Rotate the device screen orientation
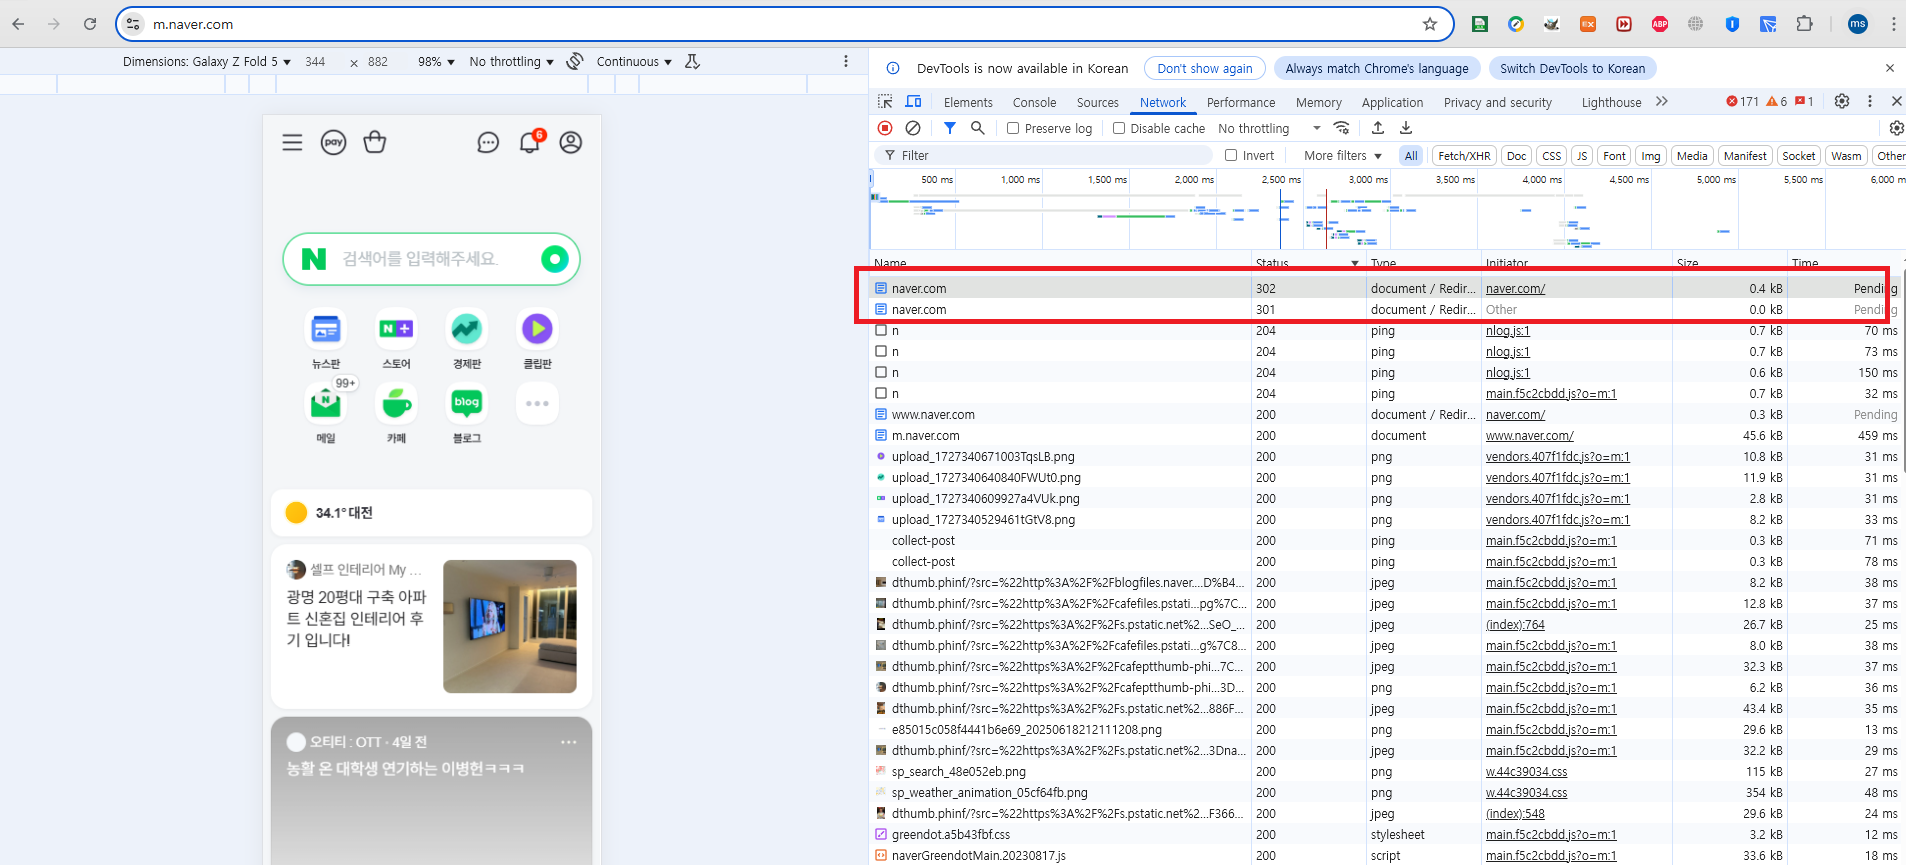 (575, 61)
